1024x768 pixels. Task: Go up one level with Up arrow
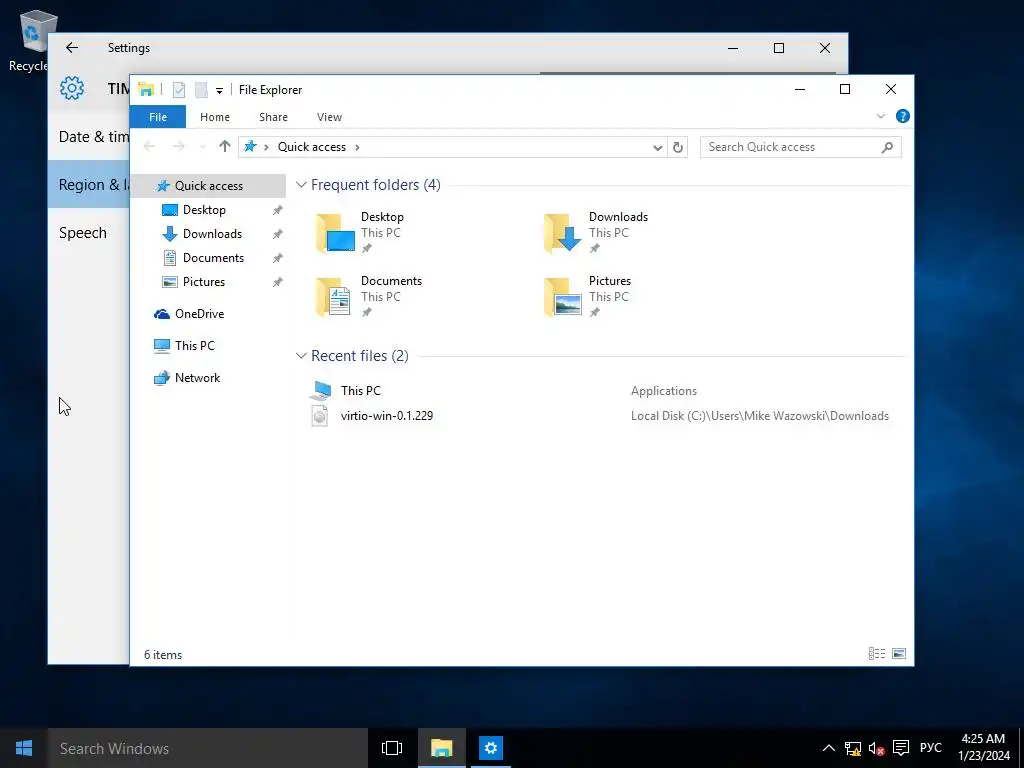pyautogui.click(x=225, y=146)
